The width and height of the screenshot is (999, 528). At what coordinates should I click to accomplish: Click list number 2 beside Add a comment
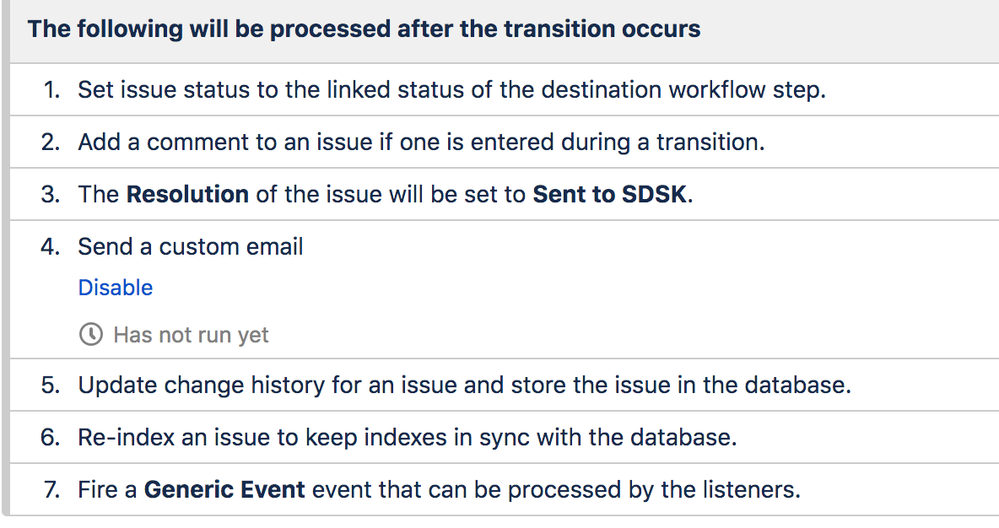point(50,142)
